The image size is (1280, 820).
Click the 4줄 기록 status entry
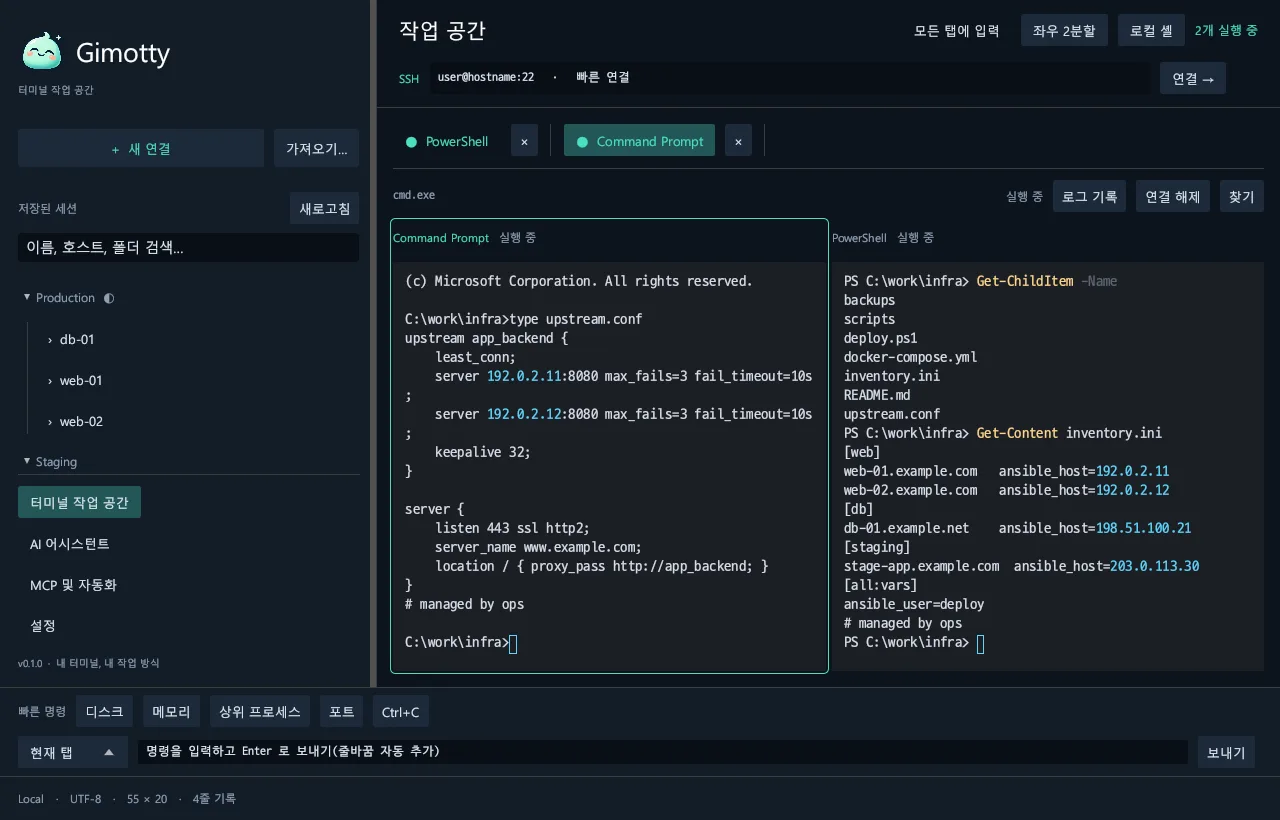(214, 799)
